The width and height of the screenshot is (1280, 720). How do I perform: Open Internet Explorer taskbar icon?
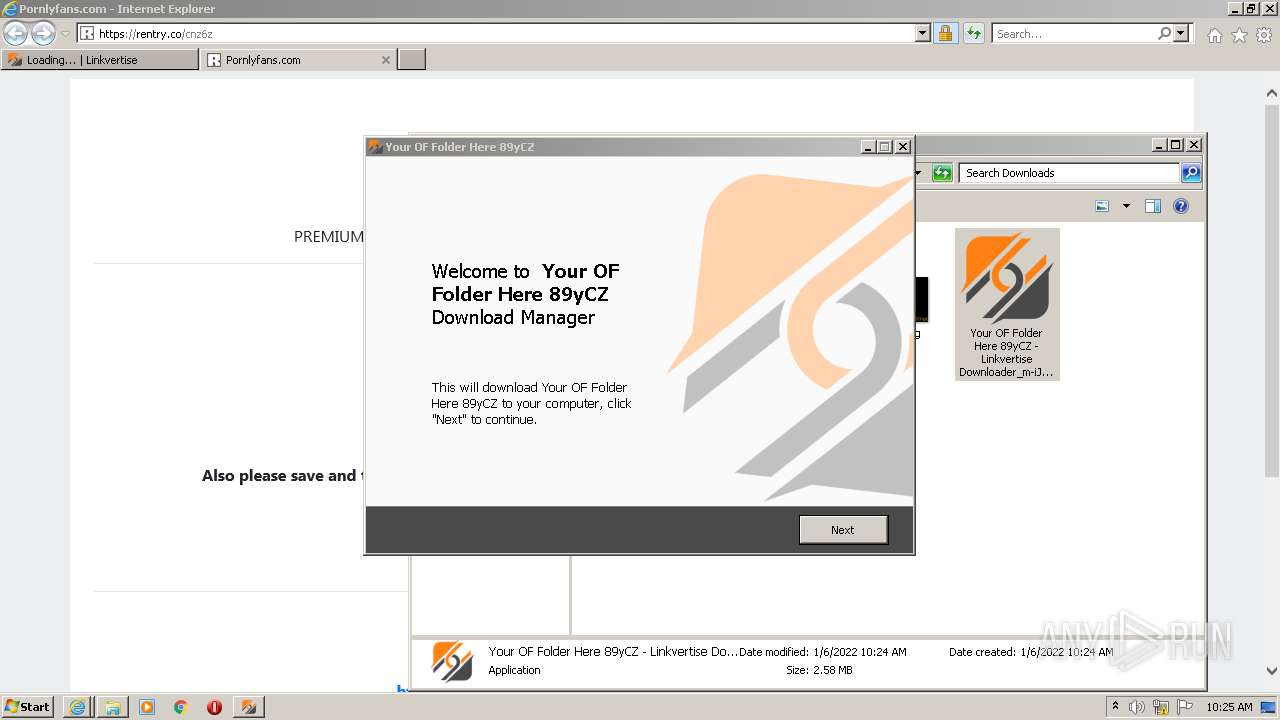77,707
